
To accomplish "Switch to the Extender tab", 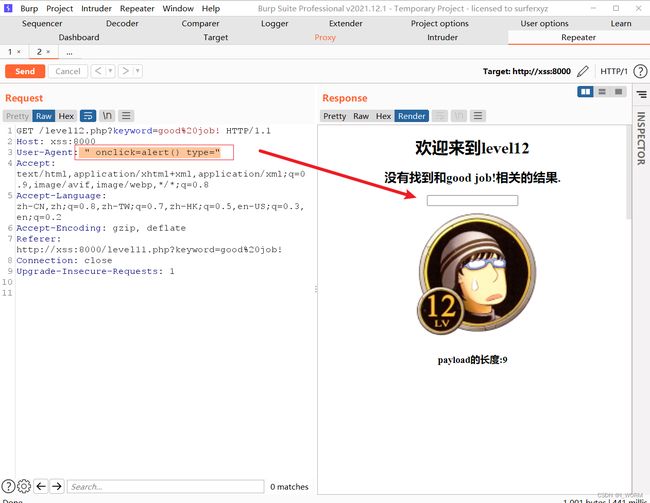I will (x=346, y=24).
